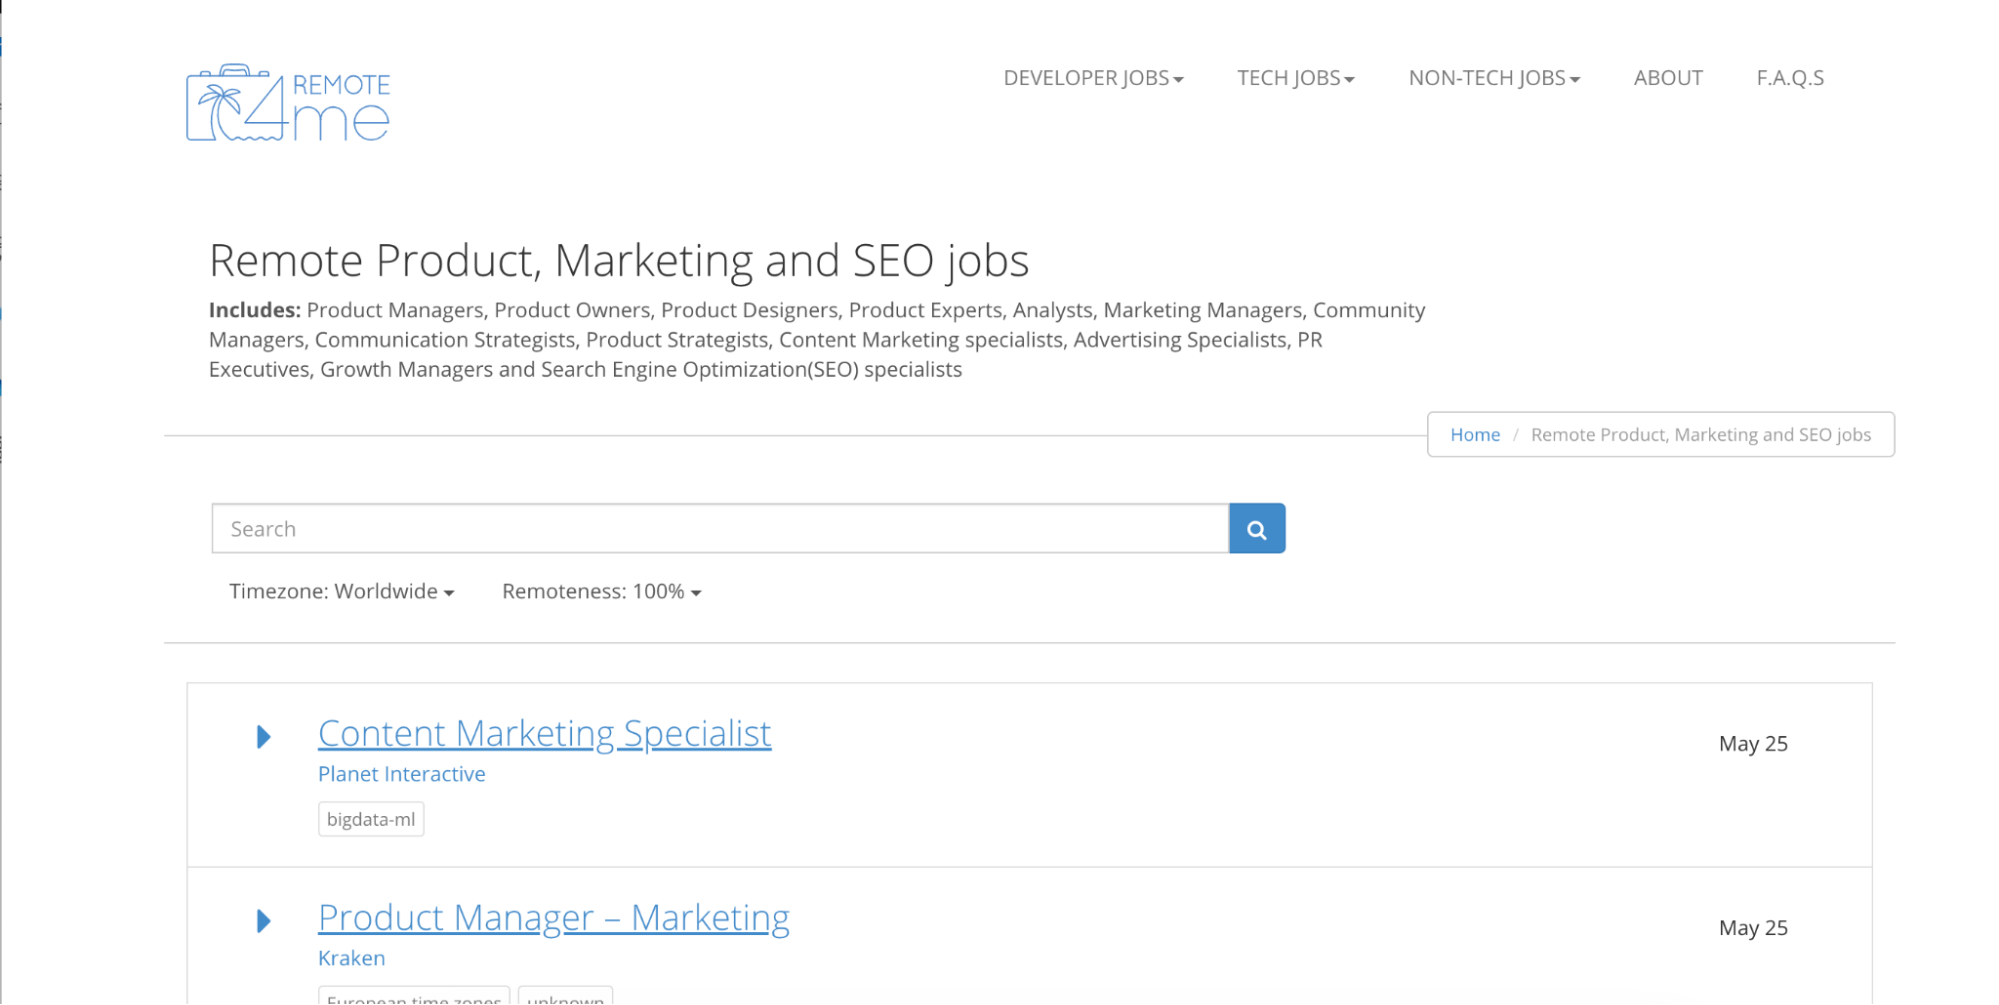Select the bigdata-ml tag
The width and height of the screenshot is (1999, 1005).
(x=371, y=819)
